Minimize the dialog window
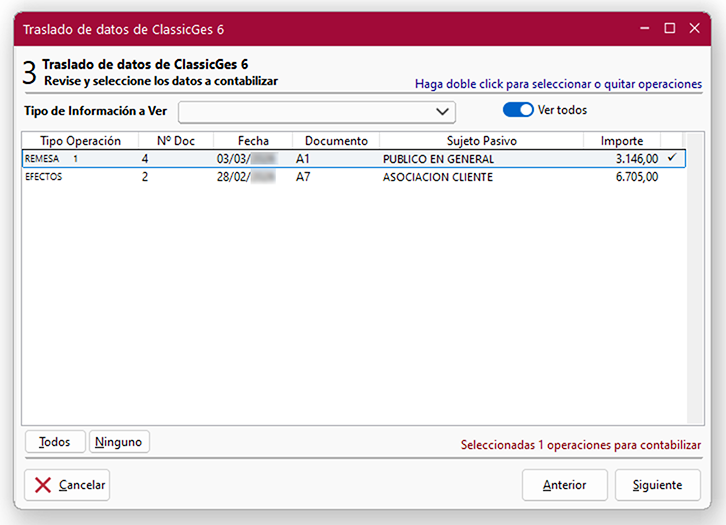 click(x=643, y=28)
